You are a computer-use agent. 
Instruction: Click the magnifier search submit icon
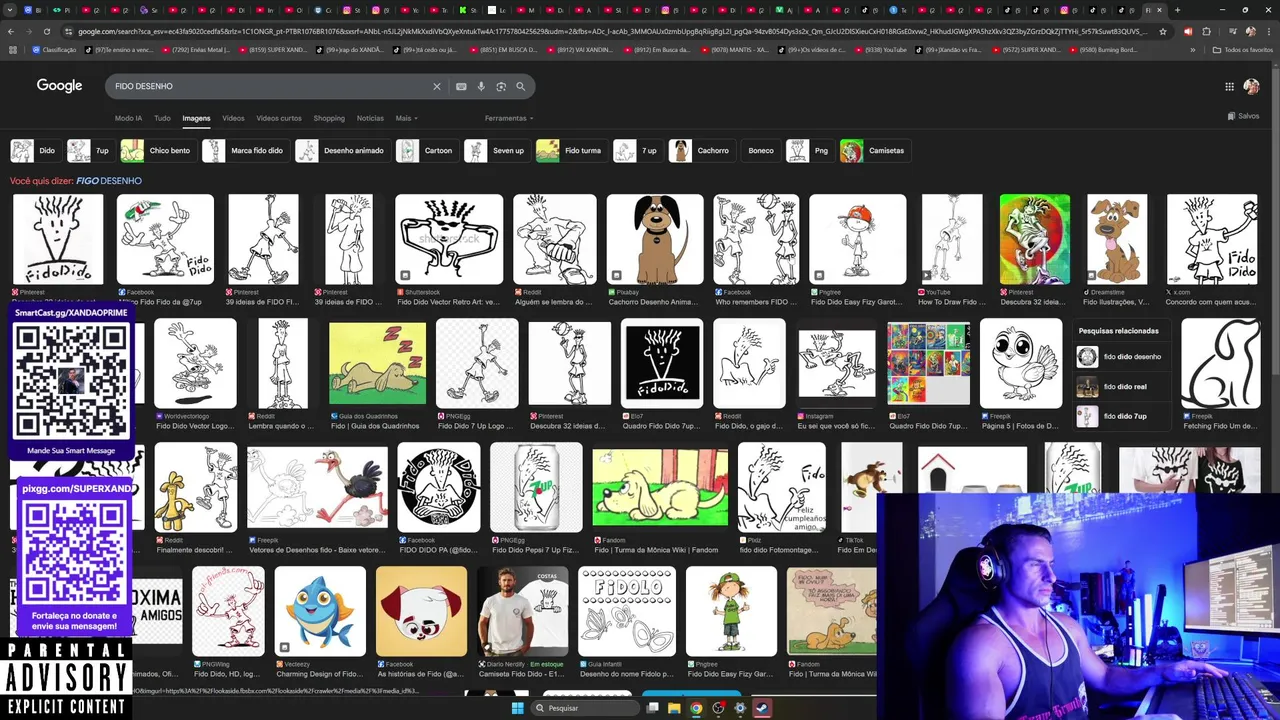click(520, 87)
